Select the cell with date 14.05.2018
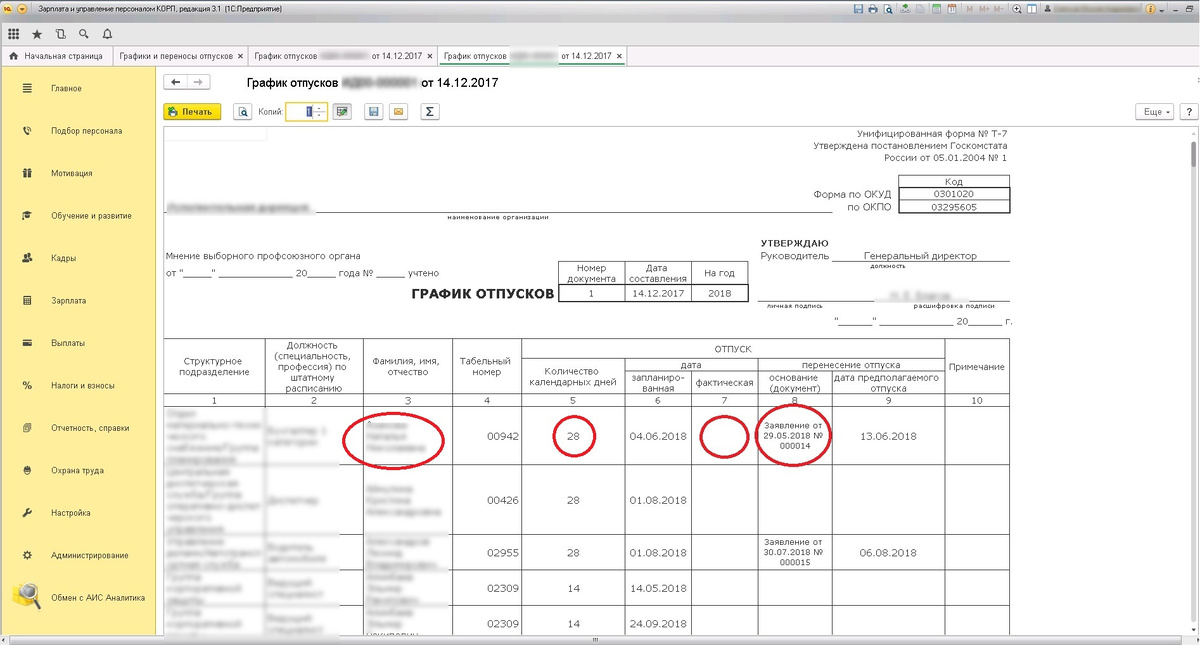The width and height of the screenshot is (1200, 645). coord(658,588)
